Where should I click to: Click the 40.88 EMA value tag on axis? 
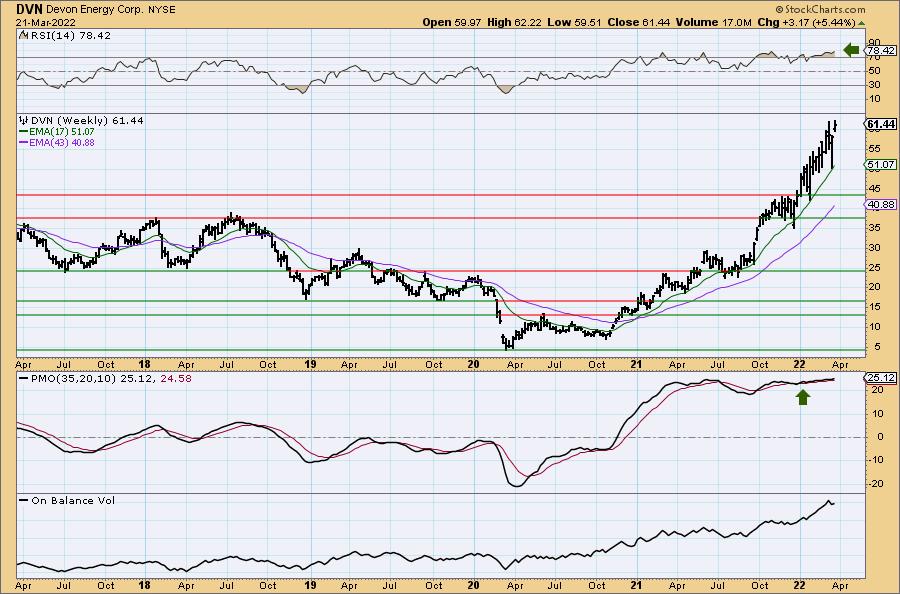tap(881, 204)
